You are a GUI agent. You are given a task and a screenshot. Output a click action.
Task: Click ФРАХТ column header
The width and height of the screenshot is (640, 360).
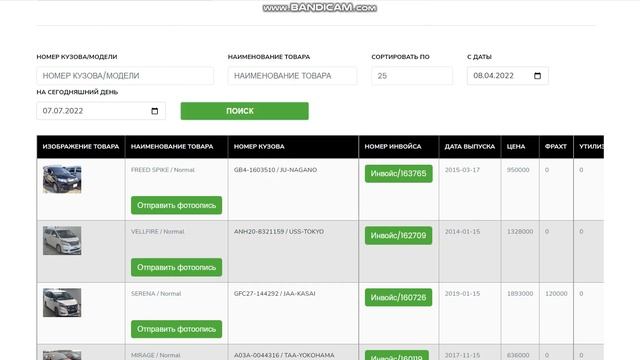point(556,147)
